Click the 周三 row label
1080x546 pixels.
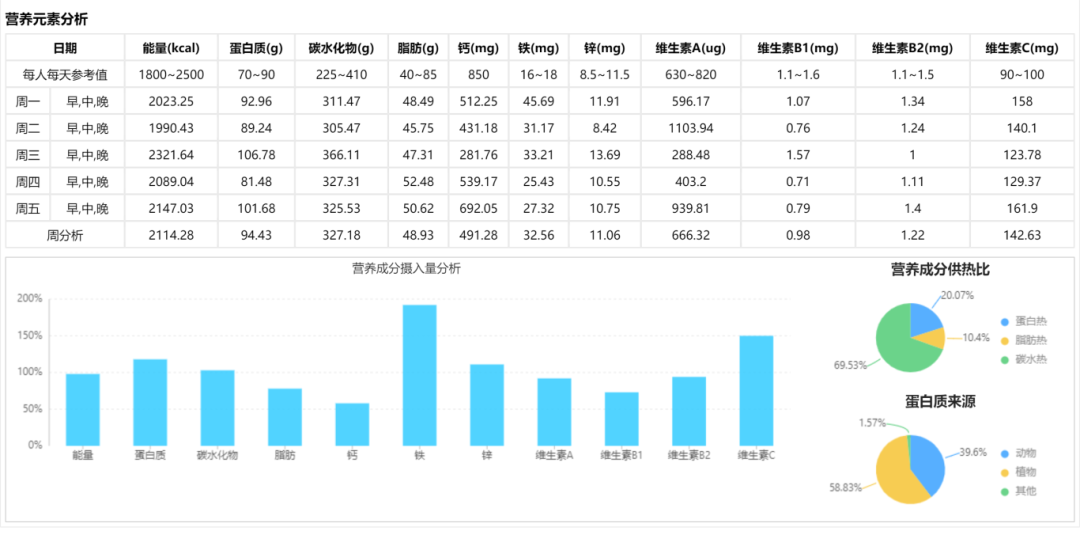coord(28,155)
